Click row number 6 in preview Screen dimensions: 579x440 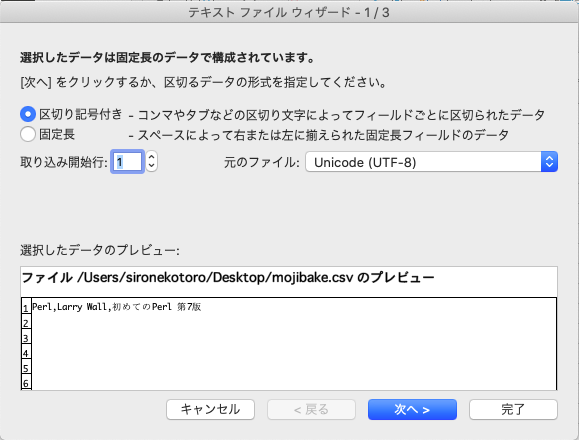tap(26, 383)
